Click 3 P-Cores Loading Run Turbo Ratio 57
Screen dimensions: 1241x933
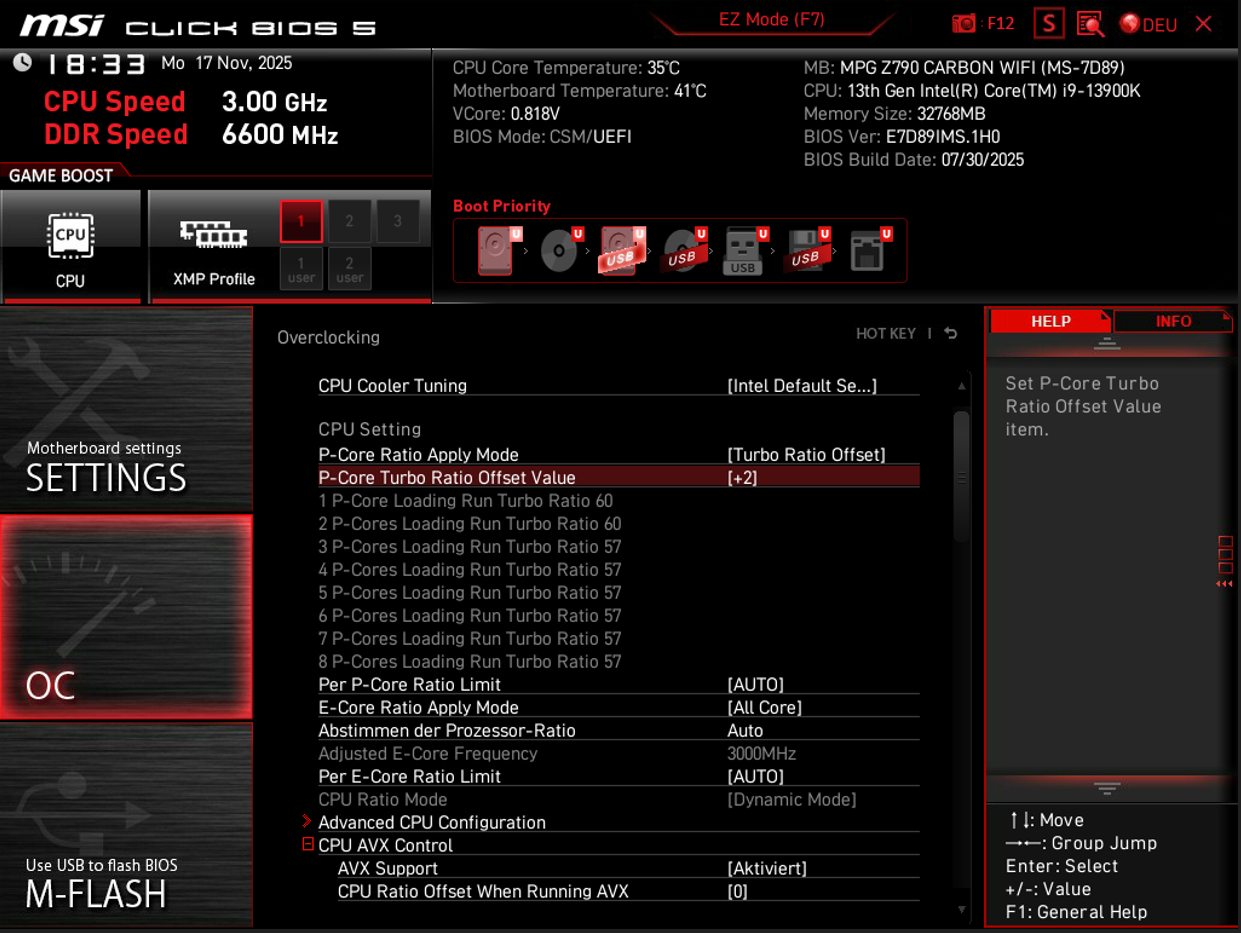[470, 546]
